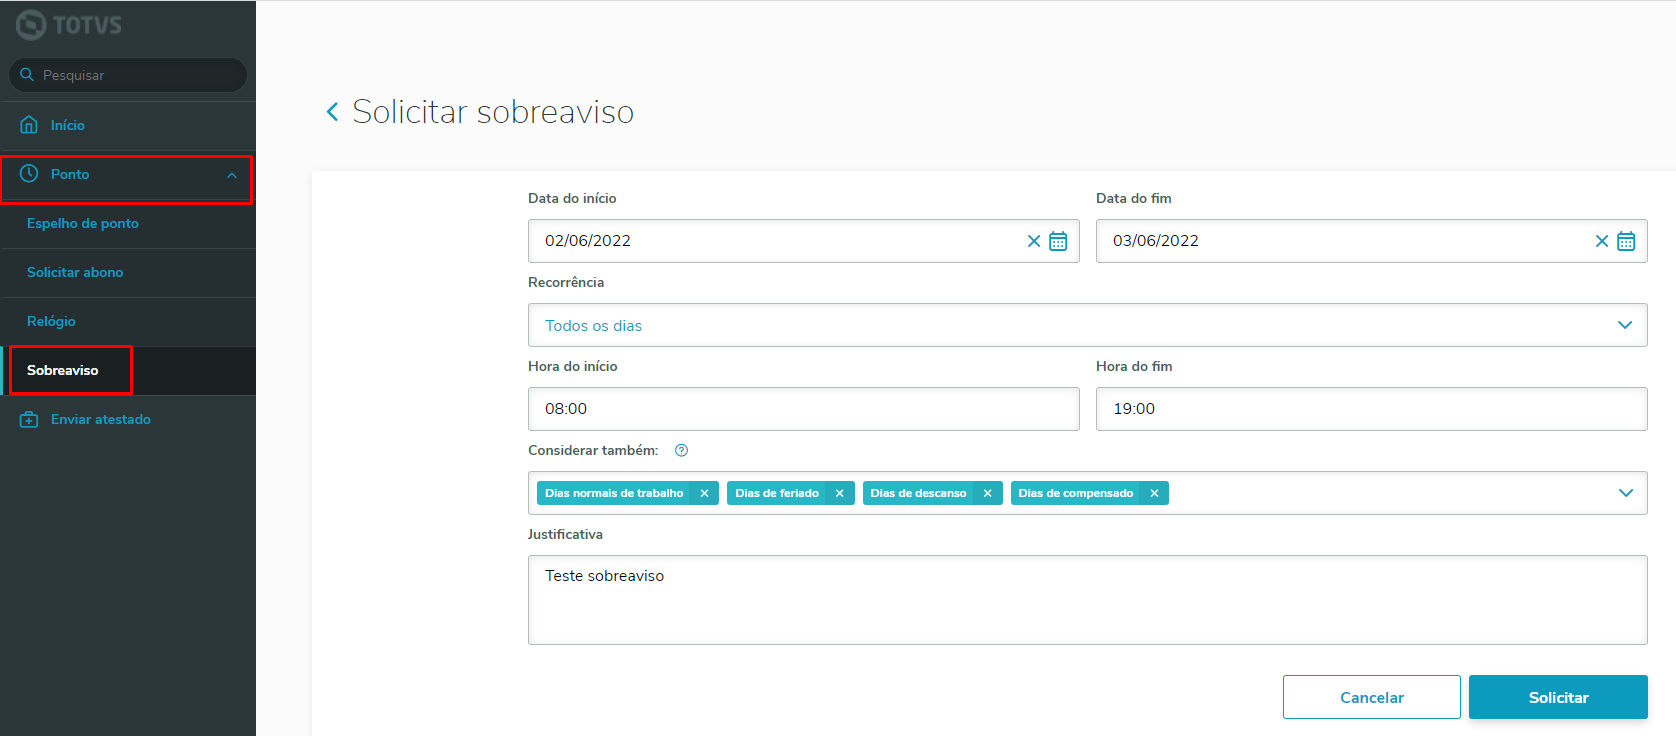Viewport: 1676px width, 736px height.
Task: Open calendar for Data do início
Action: [x=1058, y=241]
